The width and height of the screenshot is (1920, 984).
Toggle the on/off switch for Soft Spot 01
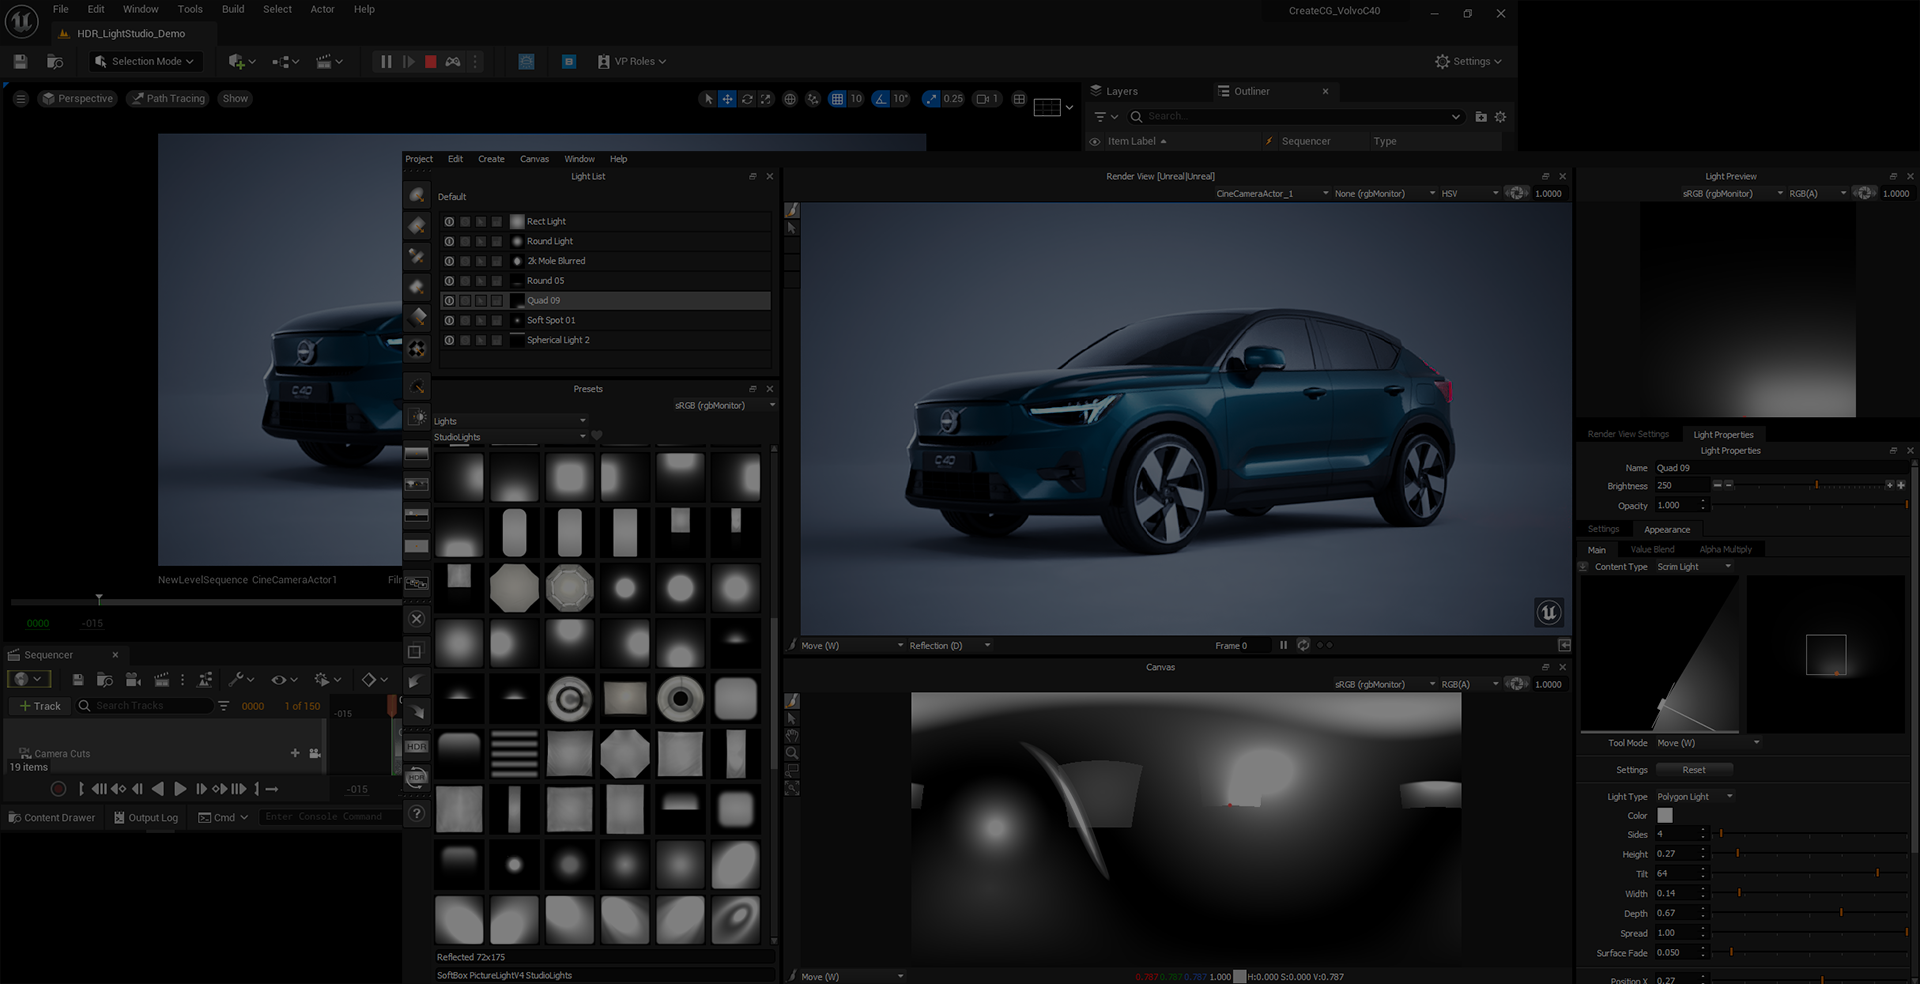click(x=449, y=321)
